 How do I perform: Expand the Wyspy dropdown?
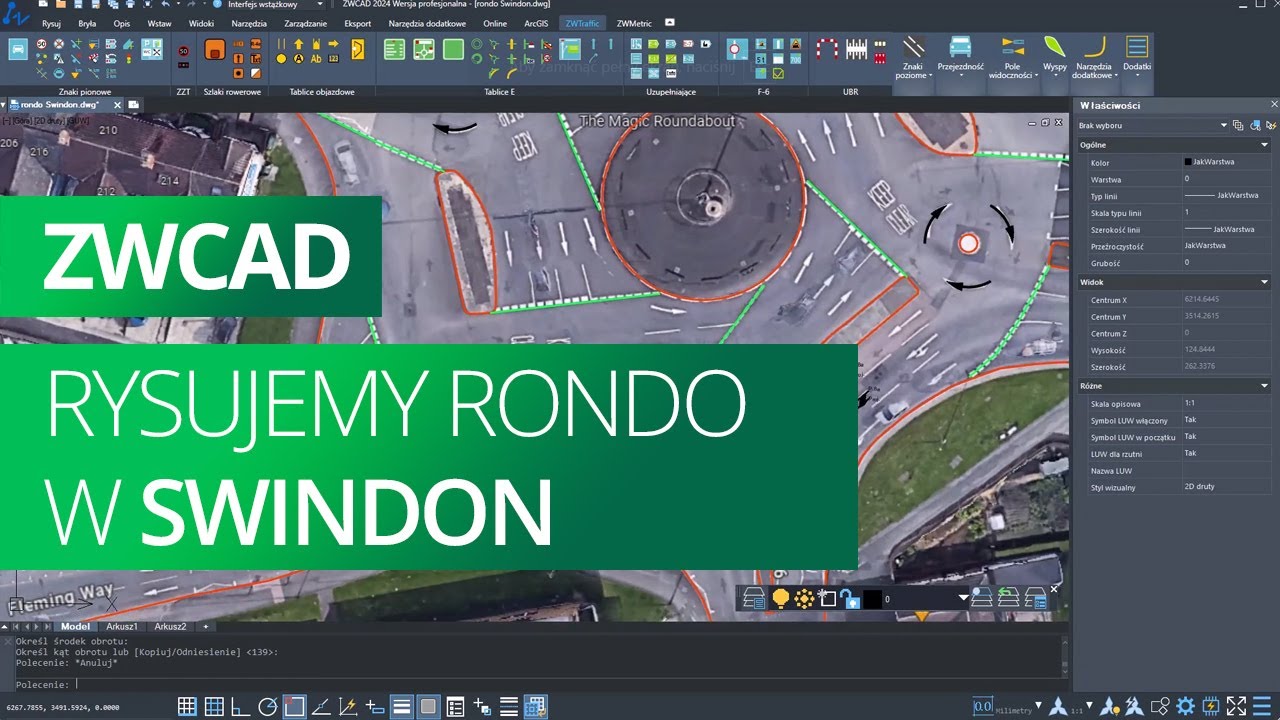(x=1054, y=55)
